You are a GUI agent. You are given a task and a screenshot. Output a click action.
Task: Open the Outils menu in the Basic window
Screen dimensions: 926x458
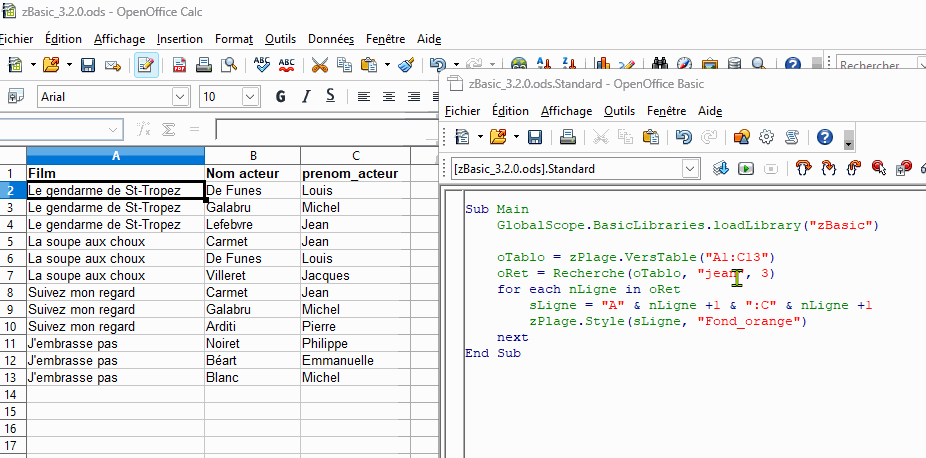click(x=619, y=111)
